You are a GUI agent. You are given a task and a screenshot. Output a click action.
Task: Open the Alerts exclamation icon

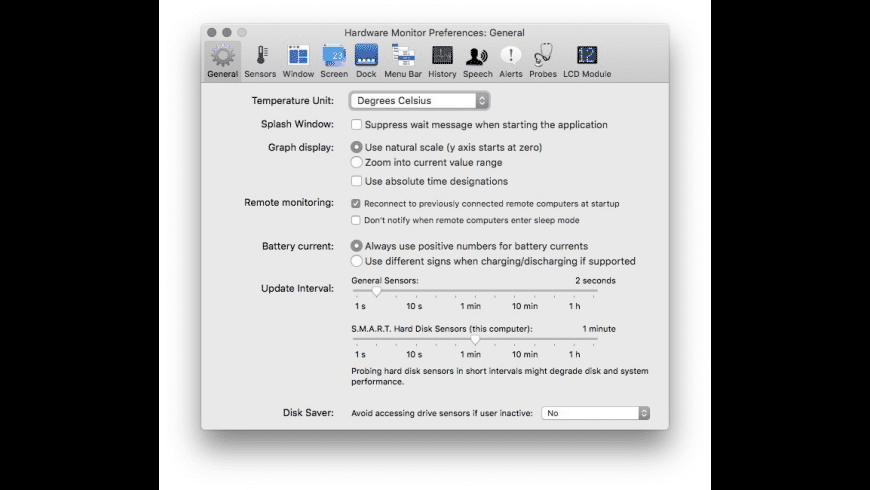510,55
